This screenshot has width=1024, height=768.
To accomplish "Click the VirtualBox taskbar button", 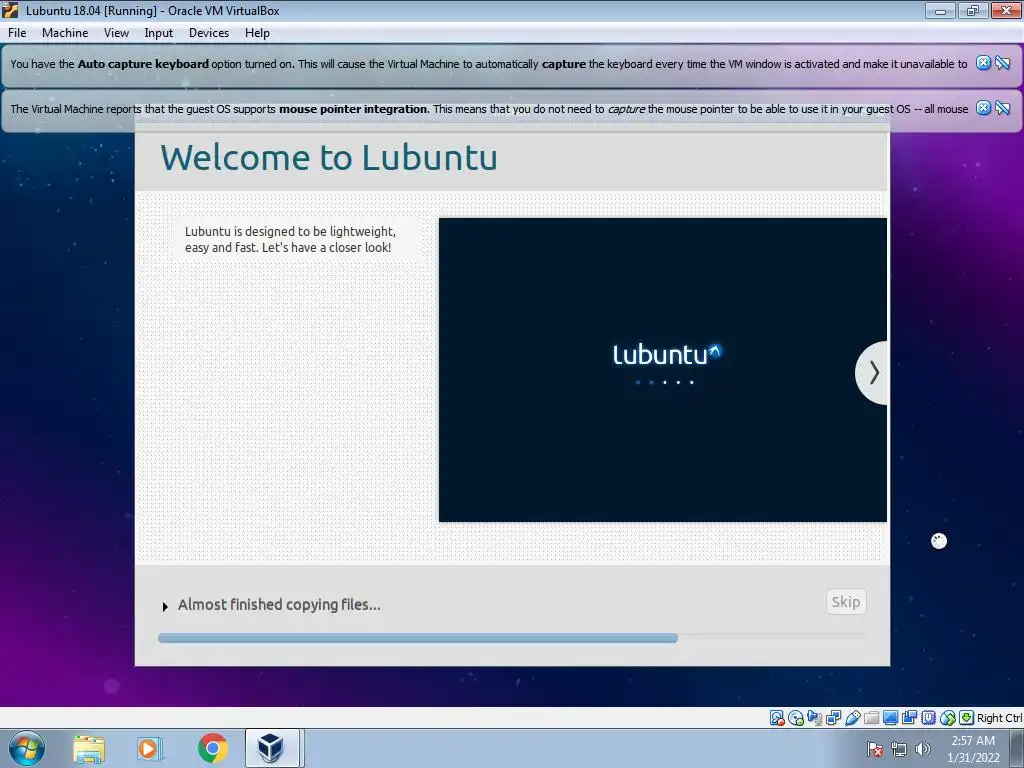I will (x=272, y=748).
